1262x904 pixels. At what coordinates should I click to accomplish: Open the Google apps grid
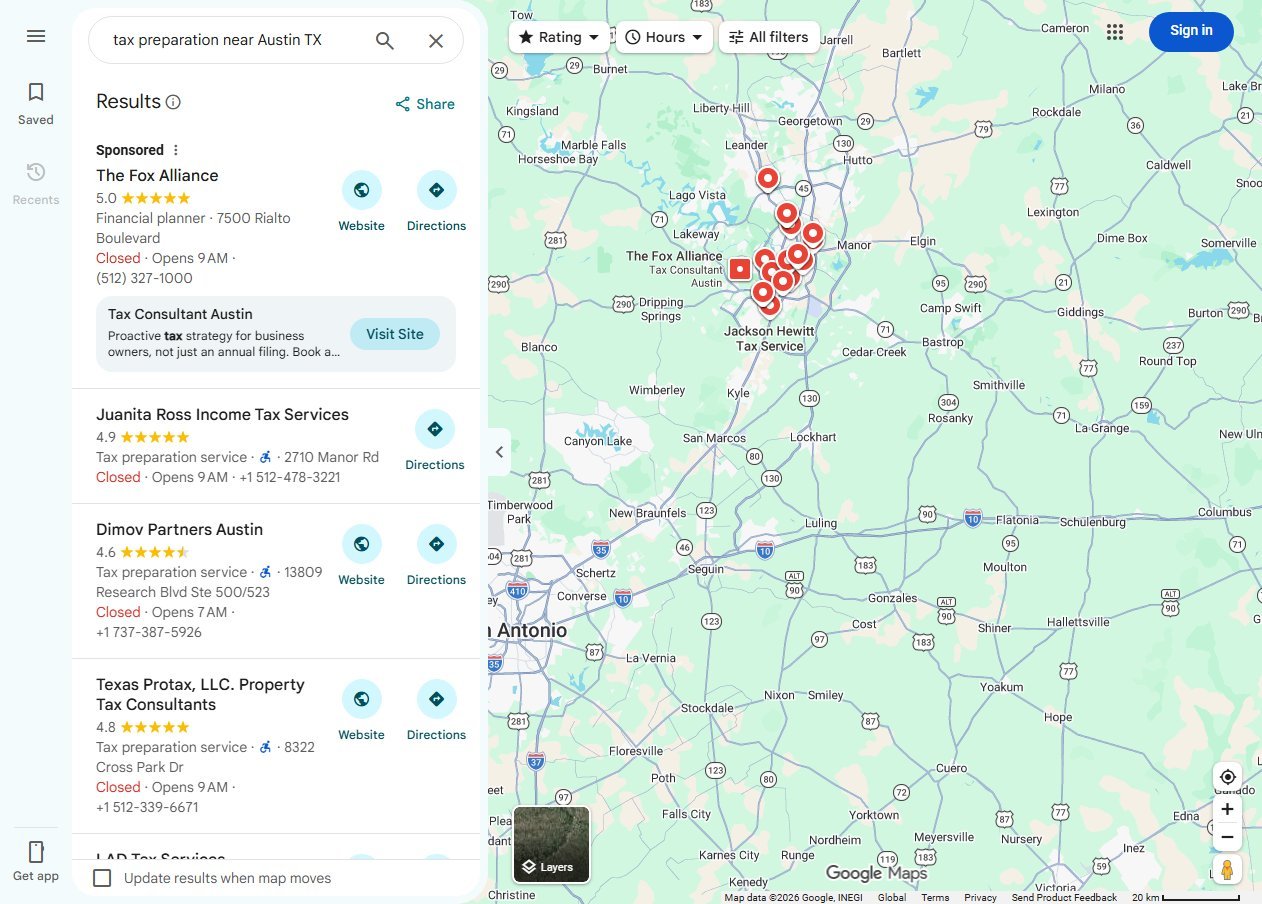(1115, 32)
